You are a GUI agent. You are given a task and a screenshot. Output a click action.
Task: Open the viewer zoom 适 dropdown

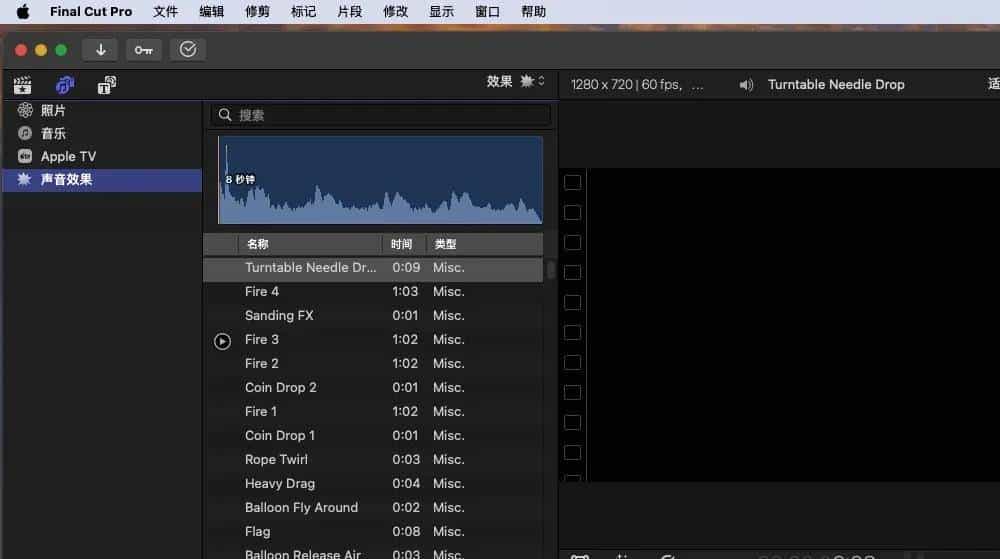994,83
